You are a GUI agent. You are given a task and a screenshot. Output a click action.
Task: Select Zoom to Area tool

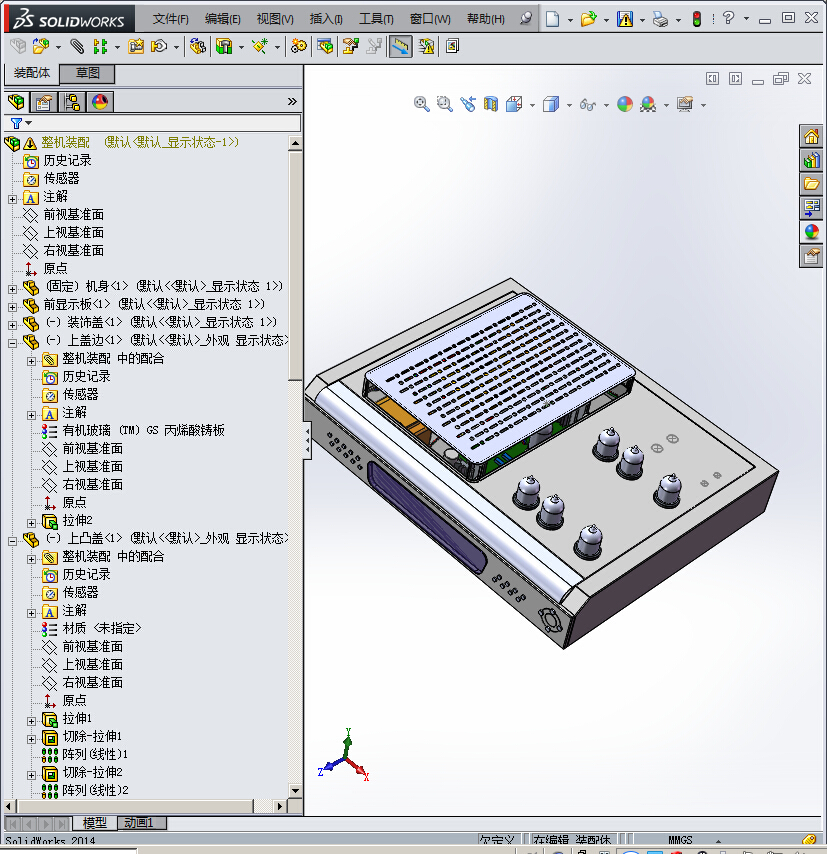[445, 104]
